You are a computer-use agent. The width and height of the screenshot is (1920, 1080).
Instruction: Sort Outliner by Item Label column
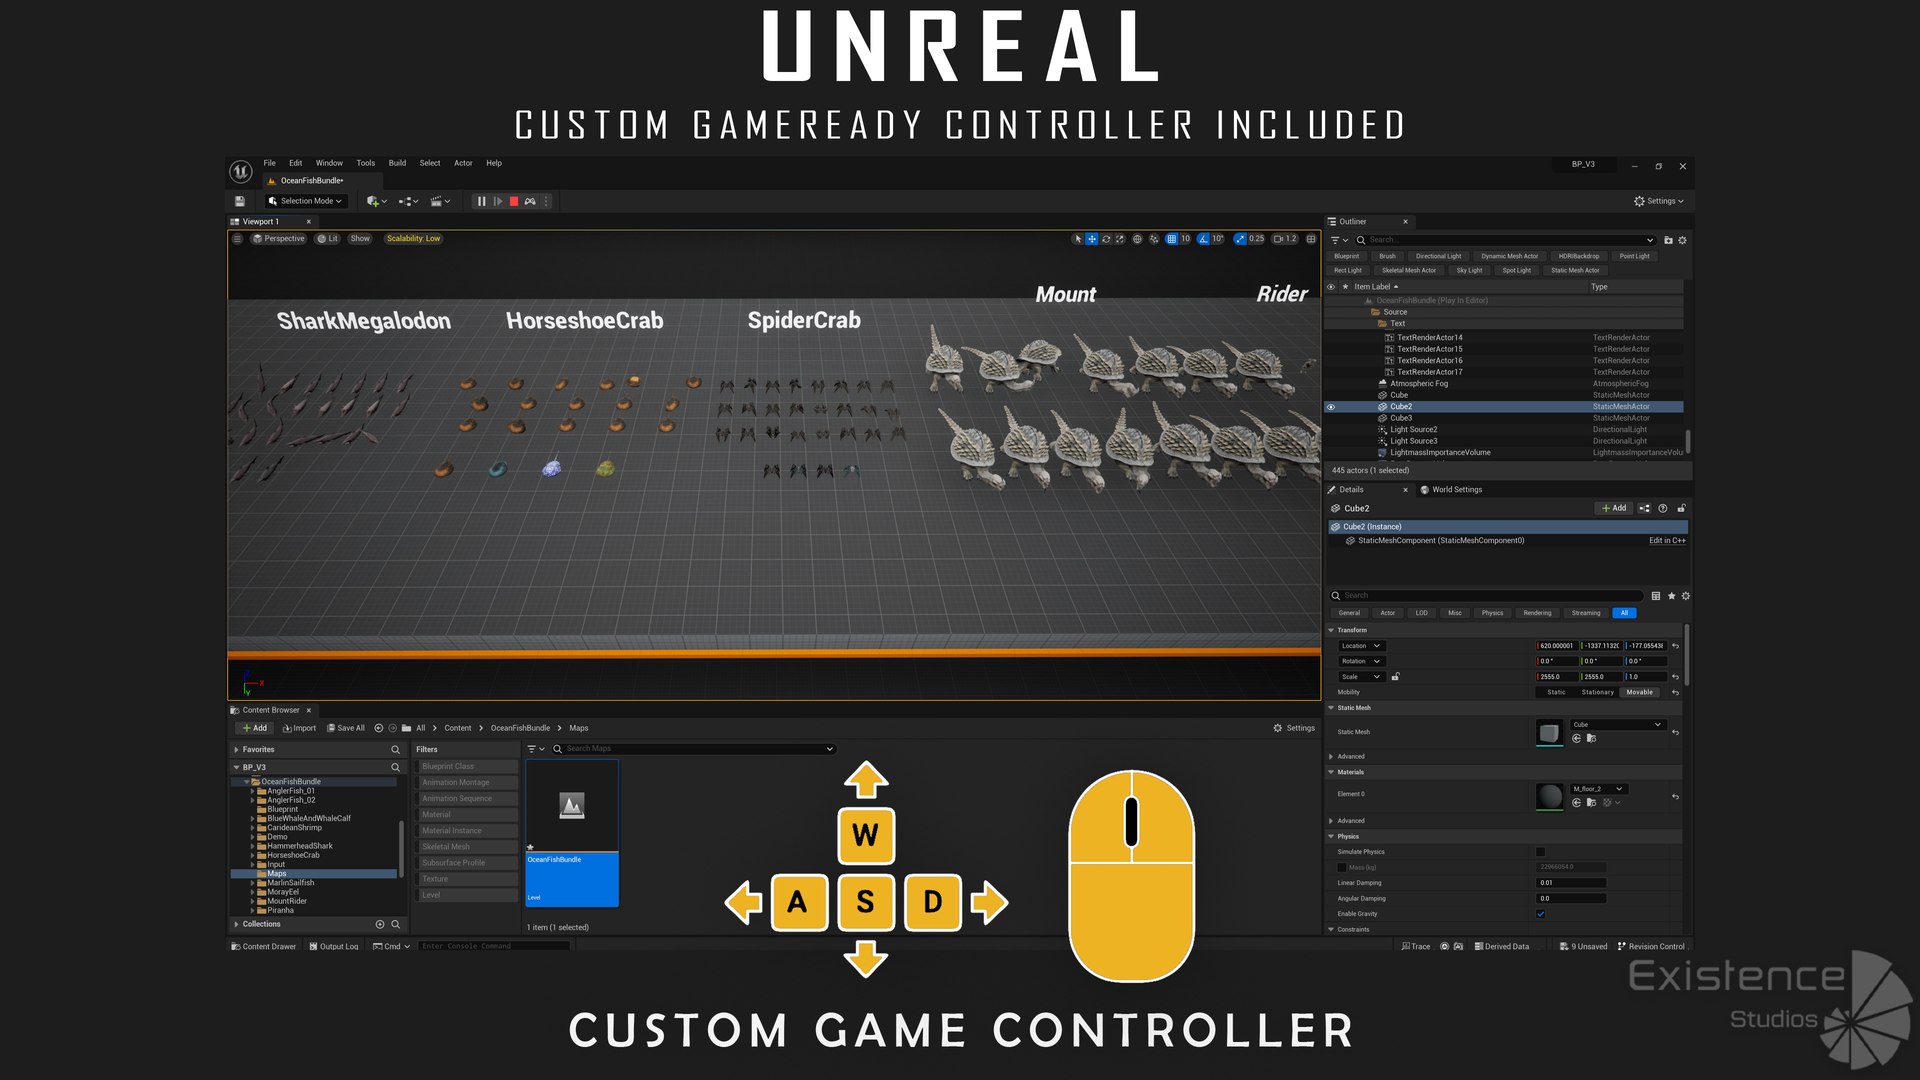(x=1375, y=287)
